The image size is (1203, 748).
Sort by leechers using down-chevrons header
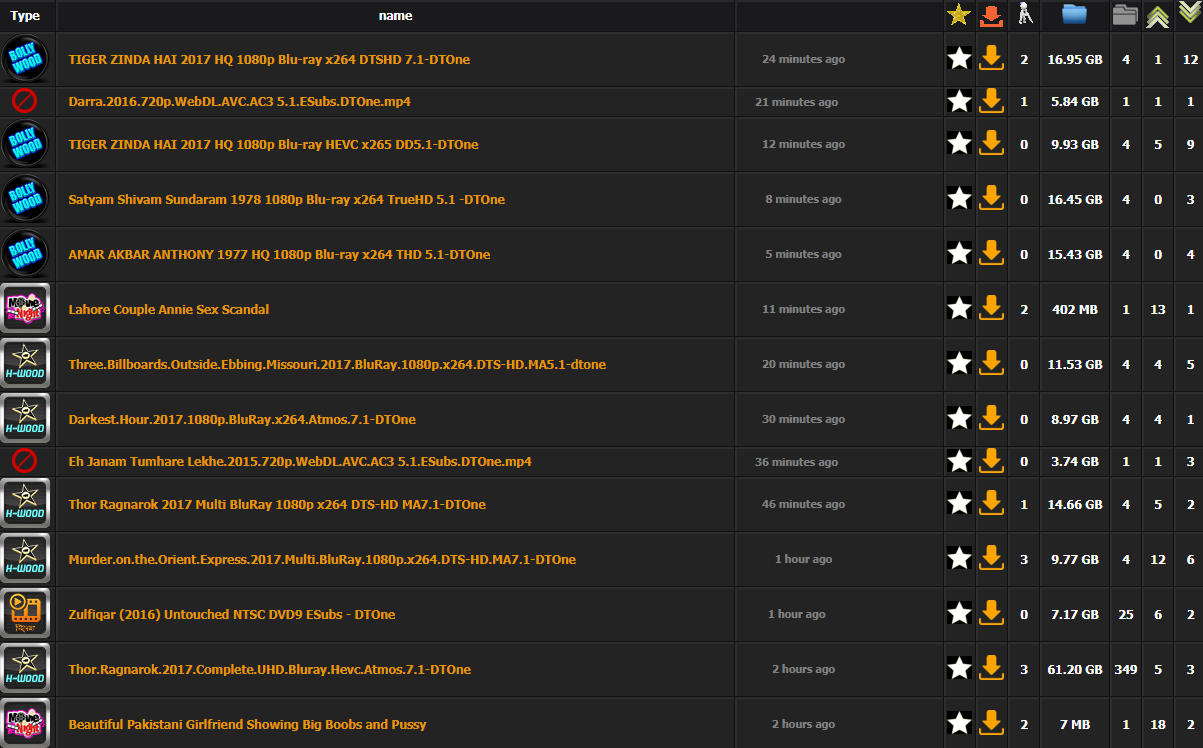[x=1190, y=13]
